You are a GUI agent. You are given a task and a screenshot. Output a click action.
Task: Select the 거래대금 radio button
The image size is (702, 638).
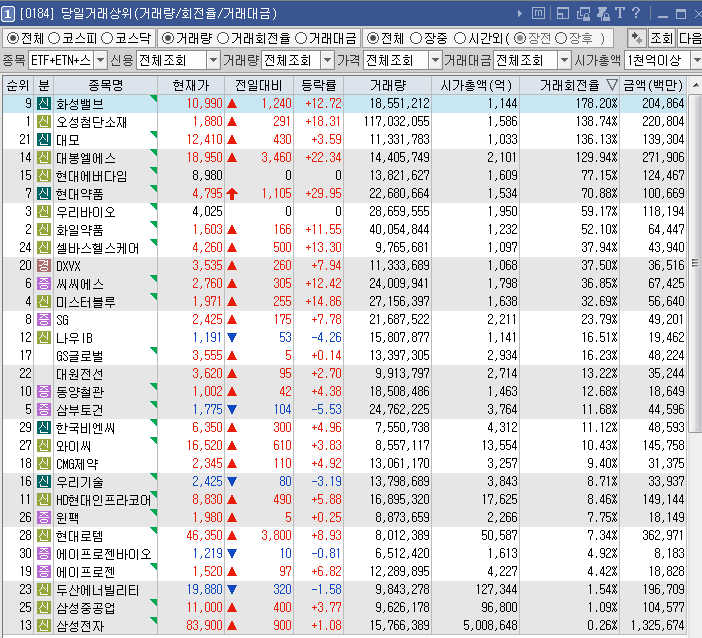pyautogui.click(x=301, y=38)
